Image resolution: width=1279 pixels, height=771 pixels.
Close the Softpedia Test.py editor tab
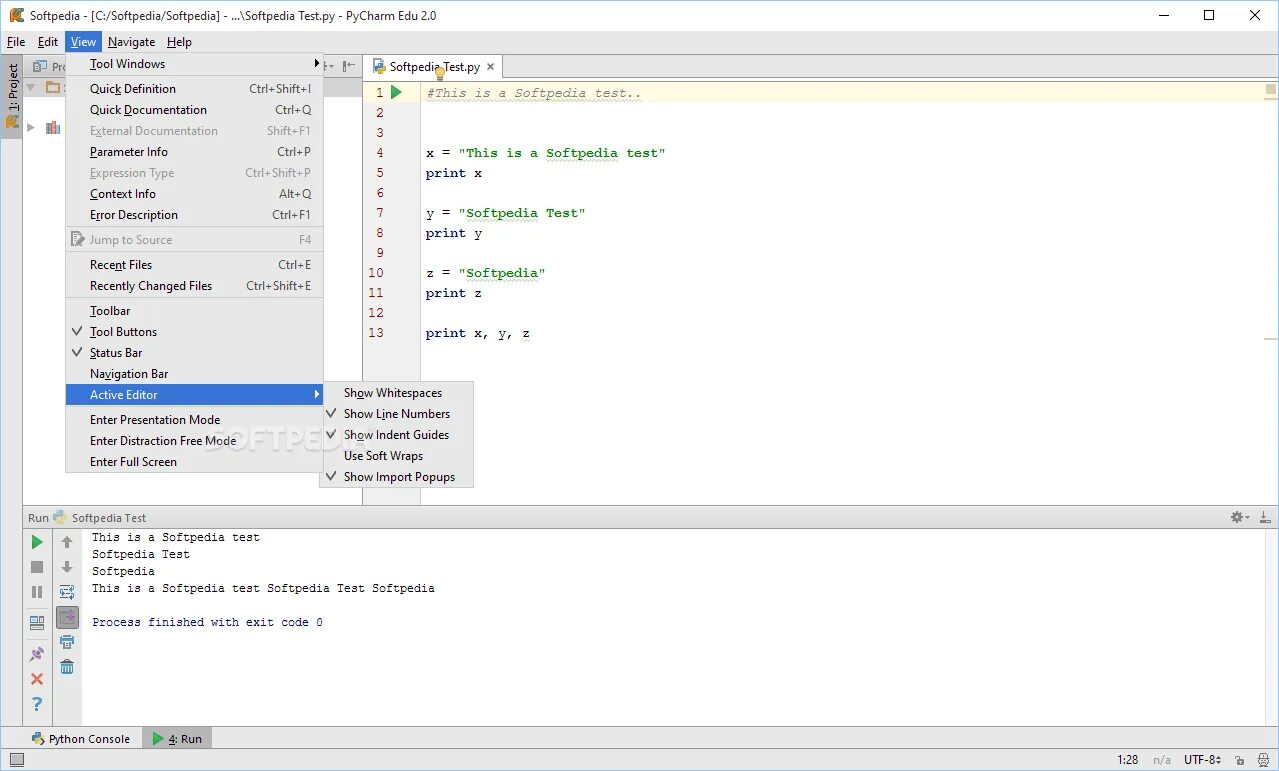click(x=490, y=67)
